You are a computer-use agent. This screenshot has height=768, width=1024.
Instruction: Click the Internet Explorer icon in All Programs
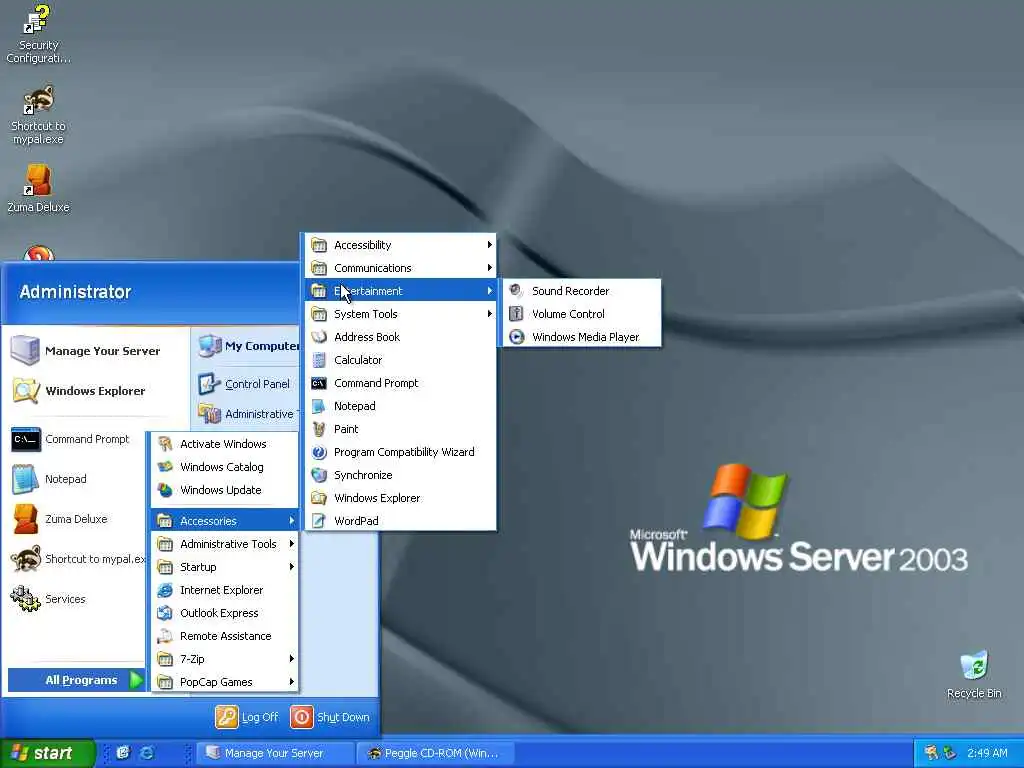point(165,590)
